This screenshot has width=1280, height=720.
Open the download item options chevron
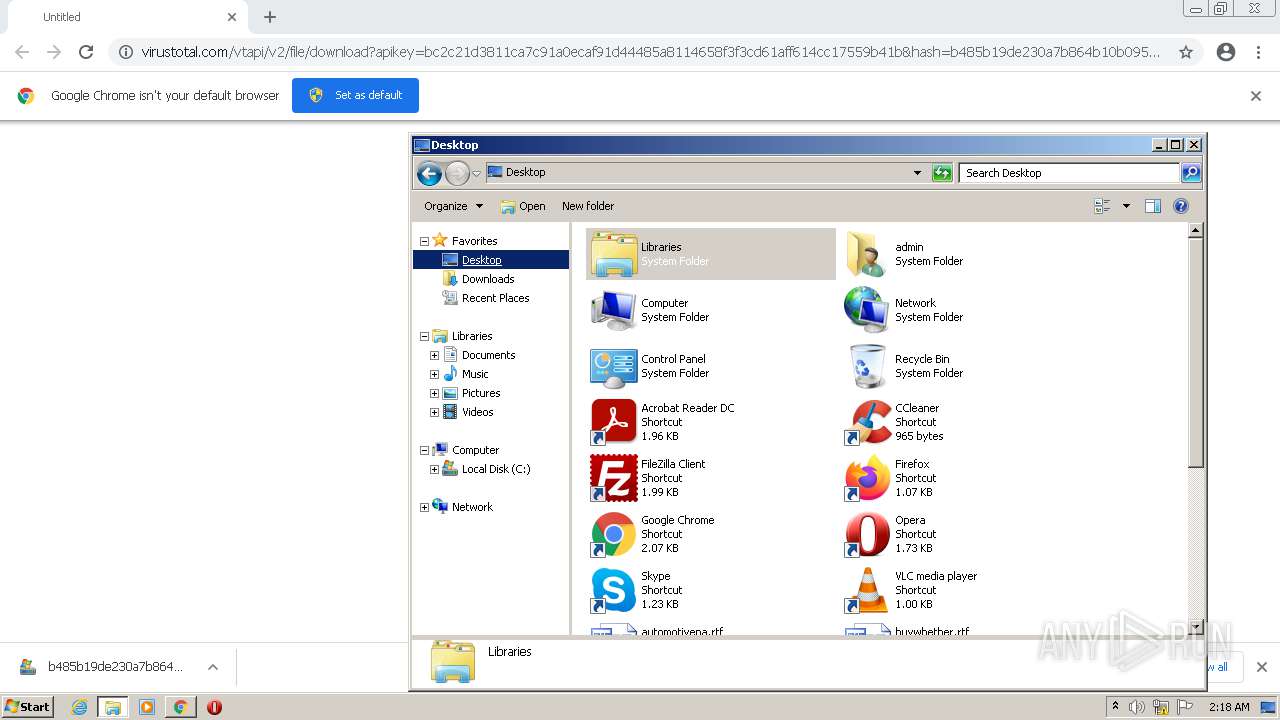(x=213, y=667)
